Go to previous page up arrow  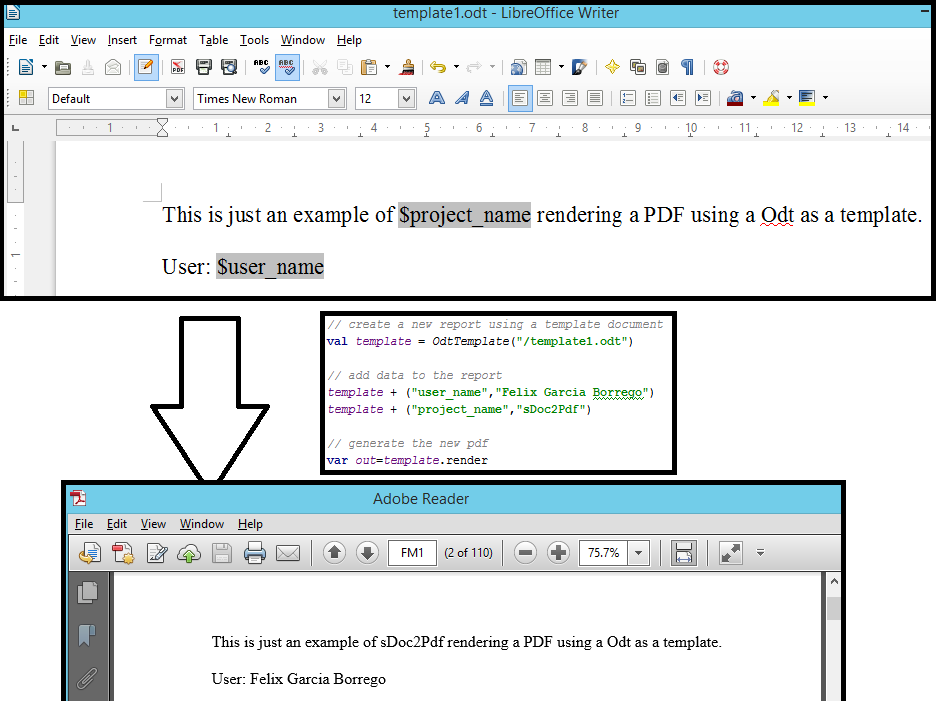point(335,553)
